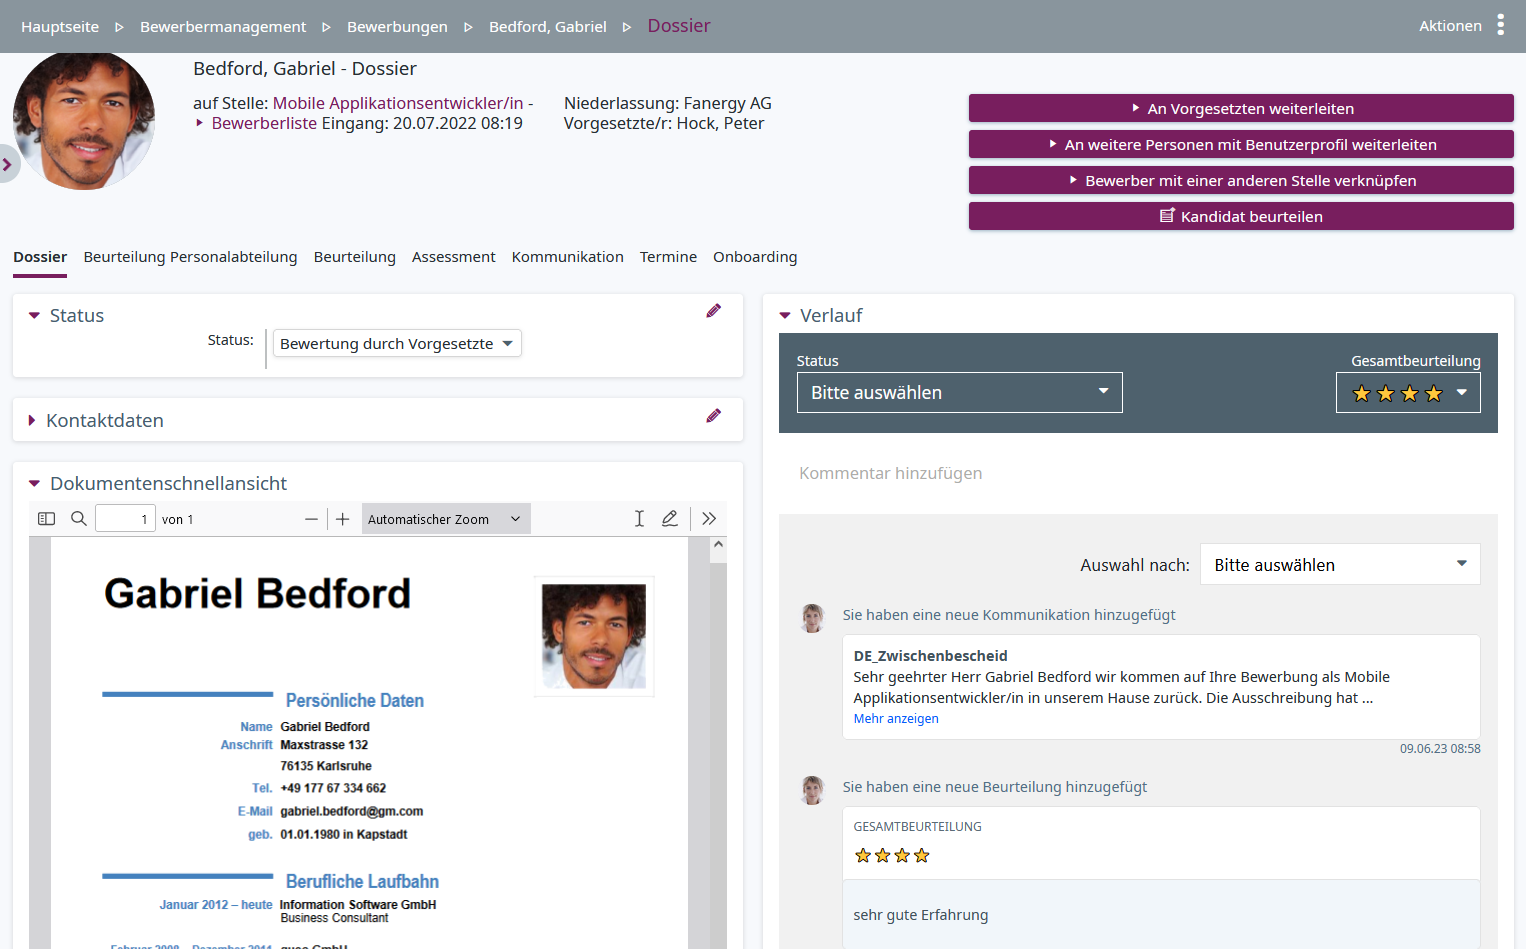This screenshot has height=949, width=1526.
Task: Click the Mehr anzeigen link
Action: click(896, 719)
